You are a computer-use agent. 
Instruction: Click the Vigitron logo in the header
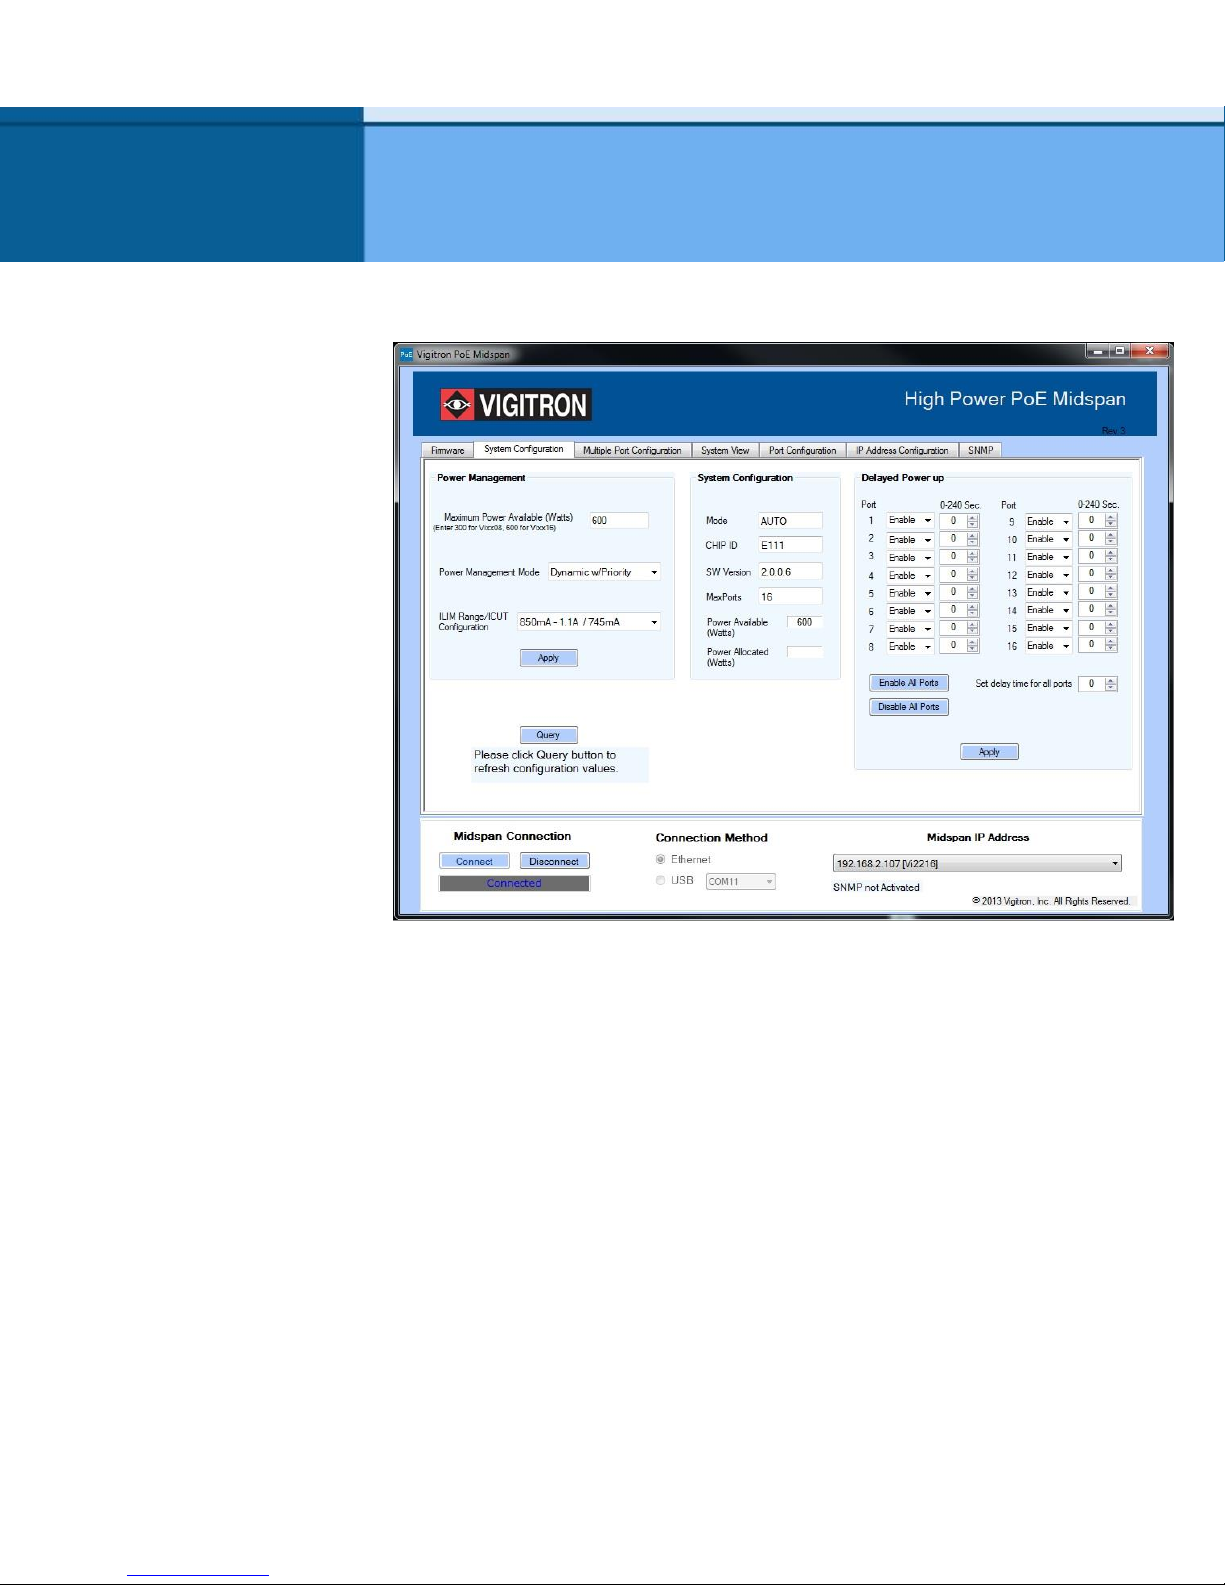click(x=516, y=405)
